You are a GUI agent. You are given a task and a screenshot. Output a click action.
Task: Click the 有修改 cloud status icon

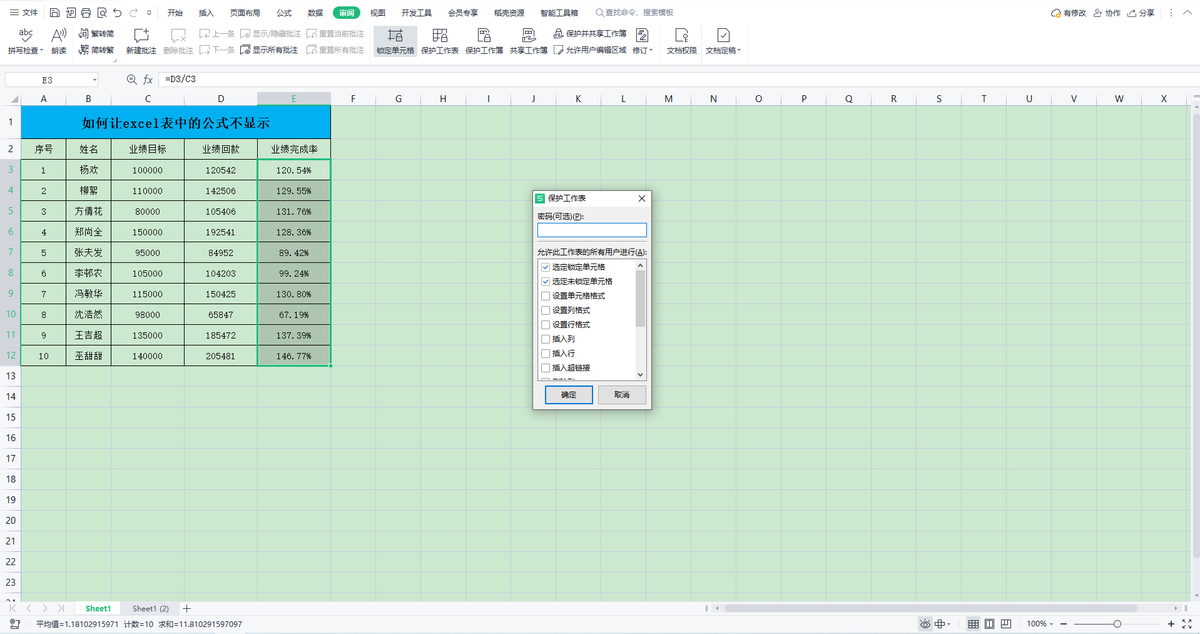pyautogui.click(x=1056, y=13)
